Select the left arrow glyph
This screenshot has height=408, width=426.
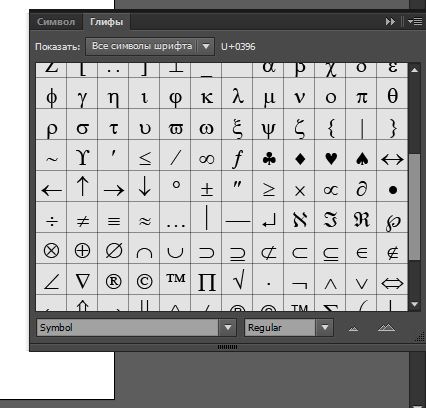click(x=52, y=187)
